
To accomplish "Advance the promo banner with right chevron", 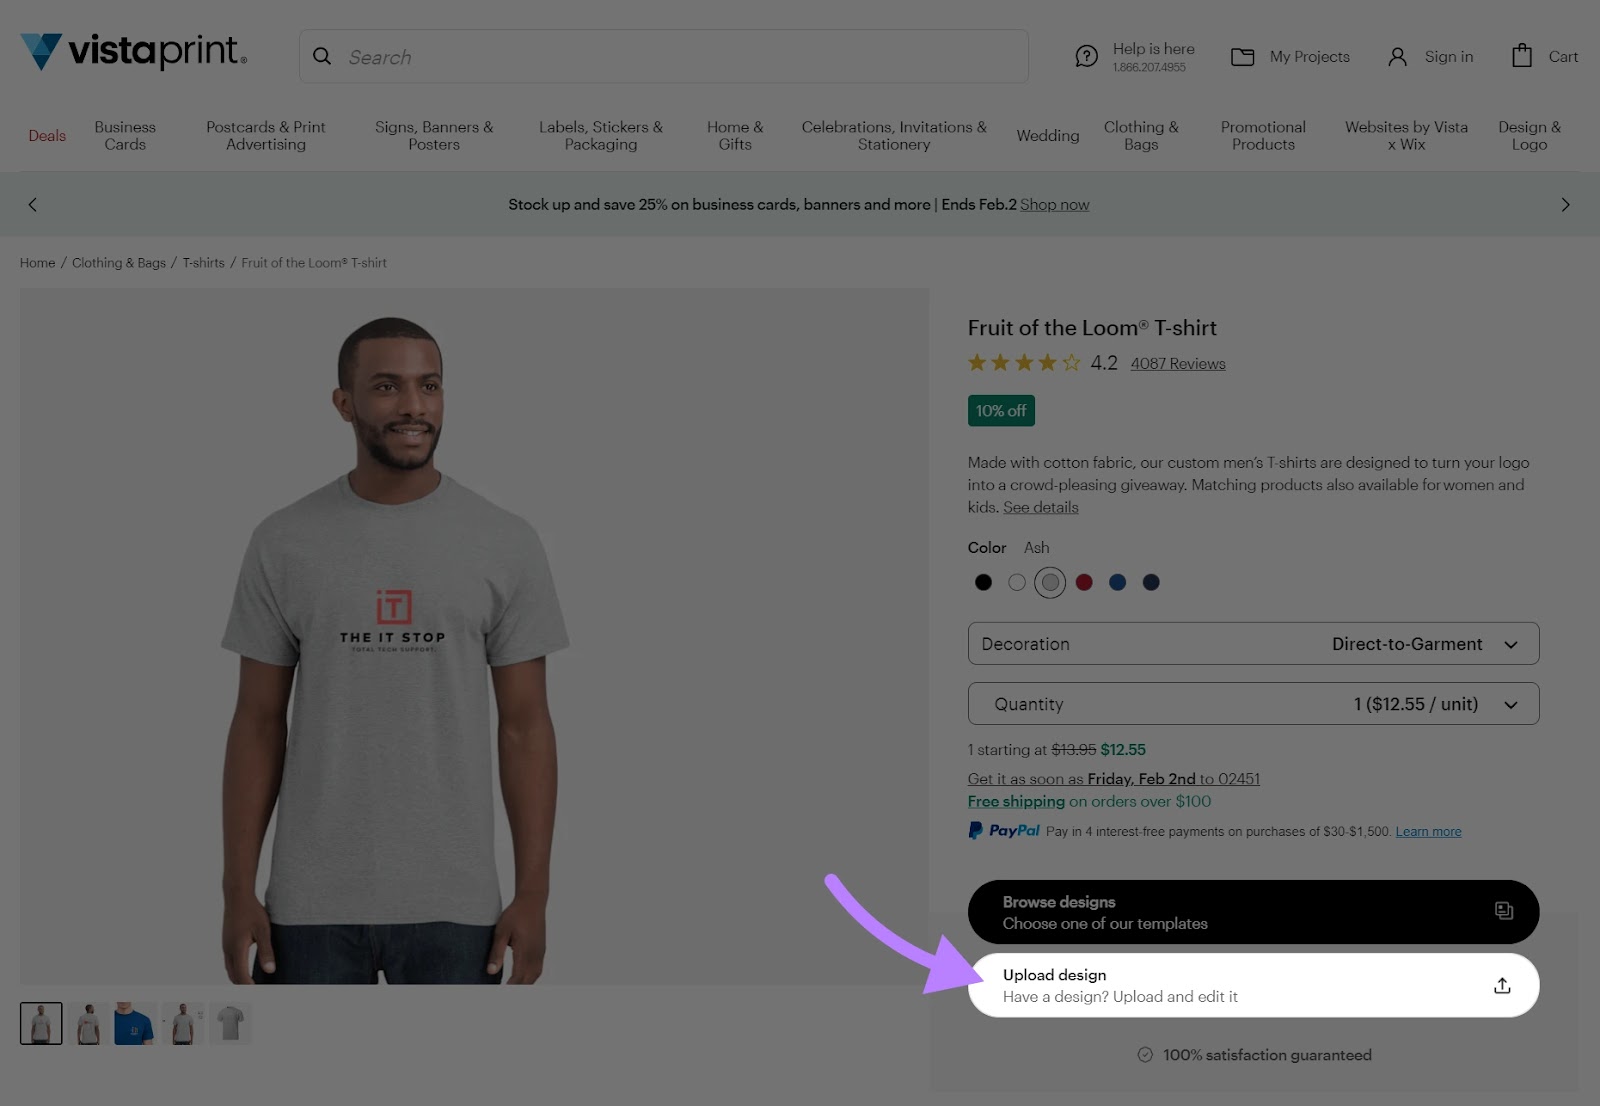I will coord(1565,204).
